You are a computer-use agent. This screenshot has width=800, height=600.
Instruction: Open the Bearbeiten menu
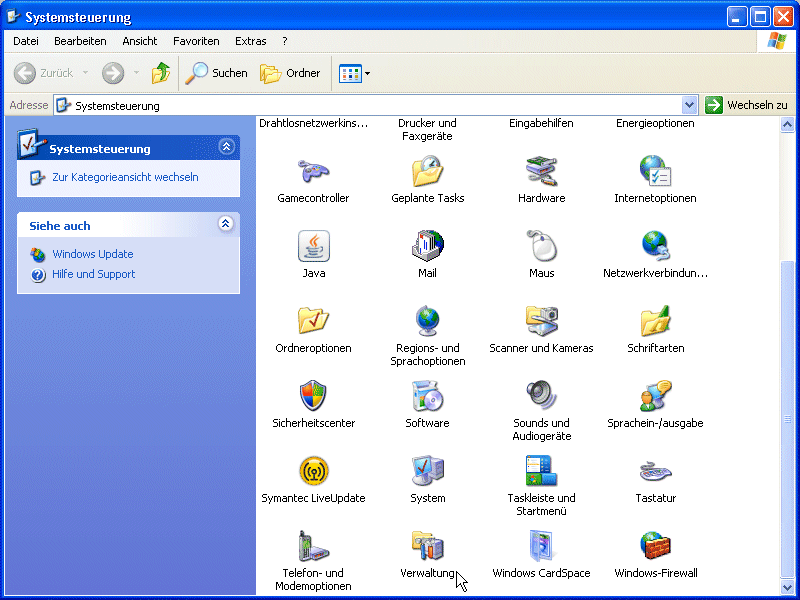click(80, 41)
